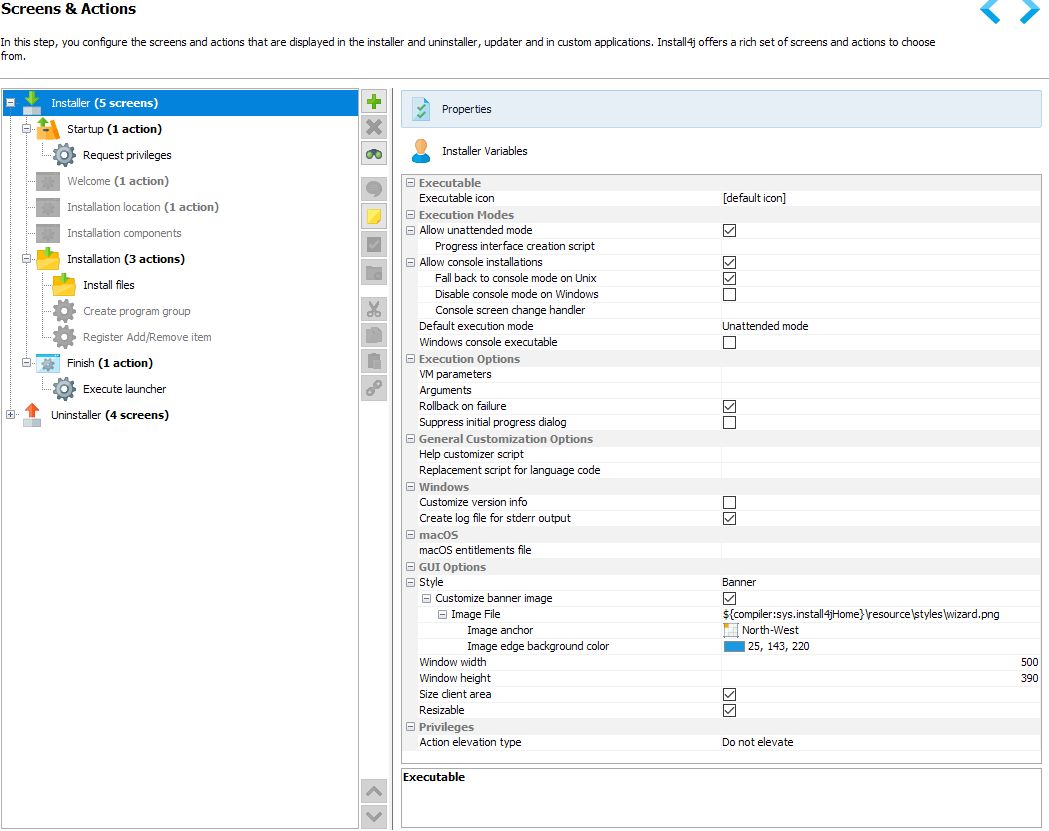Screen dimensions: 1049x831
Task: Click the yellow sticky note icon
Action: [x=374, y=216]
